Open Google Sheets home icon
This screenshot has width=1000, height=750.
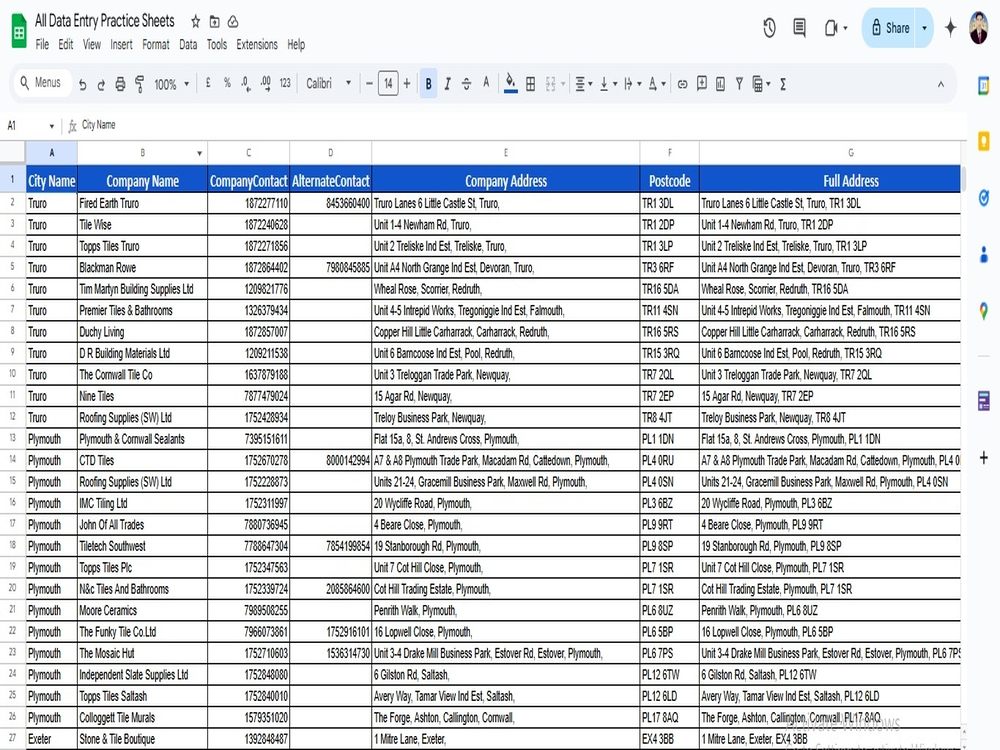19,31
